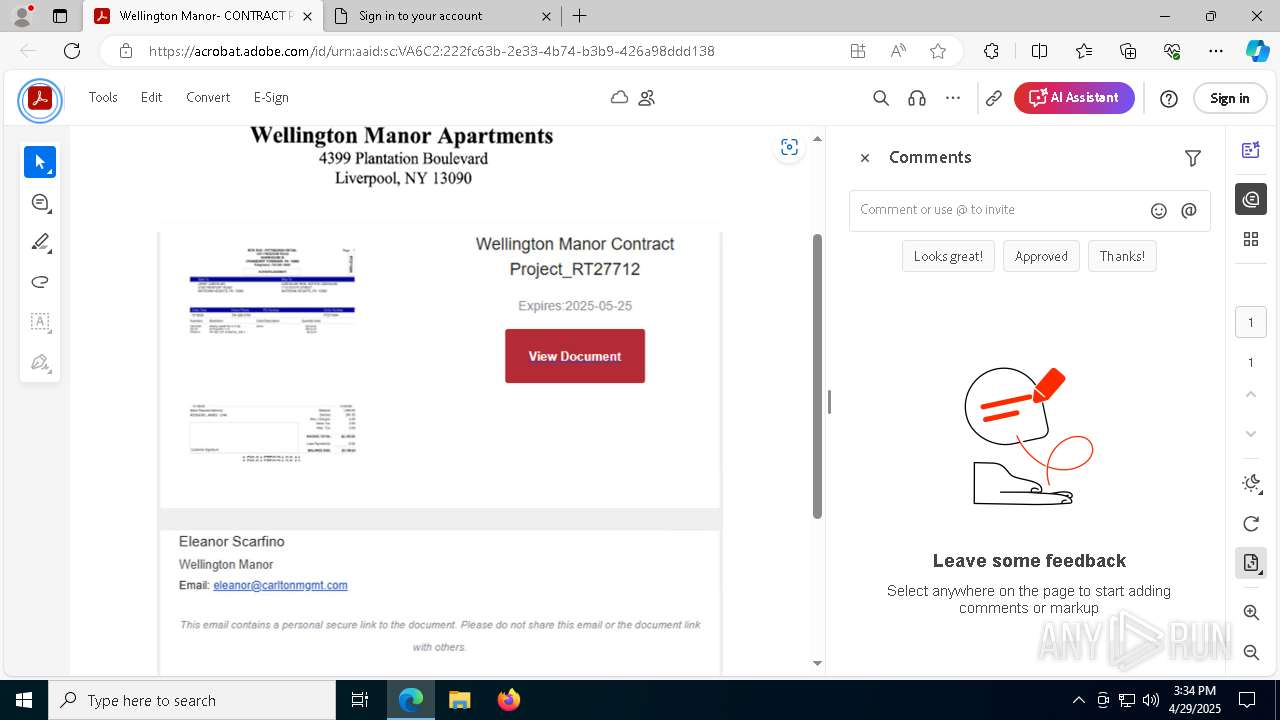Open Edge settings and more menu
Viewport: 1280px width, 720px height.
coord(1216,51)
